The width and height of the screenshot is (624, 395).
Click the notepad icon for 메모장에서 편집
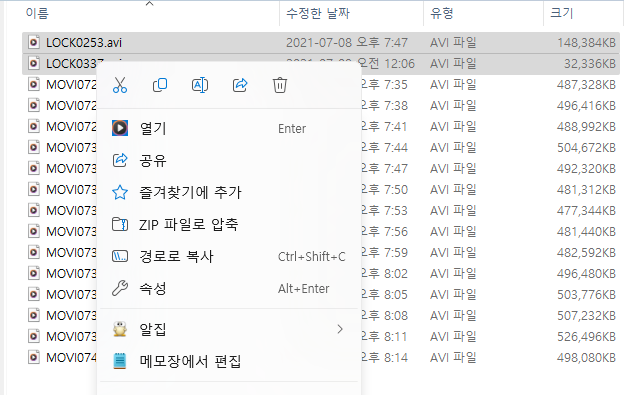(x=120, y=361)
